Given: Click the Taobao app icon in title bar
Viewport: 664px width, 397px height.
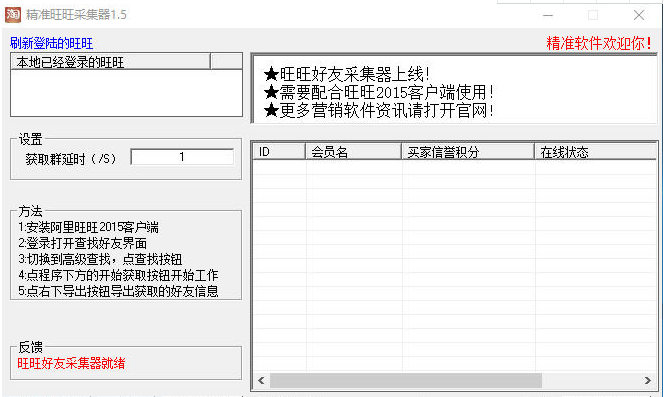Looking at the screenshot, I should point(13,15).
